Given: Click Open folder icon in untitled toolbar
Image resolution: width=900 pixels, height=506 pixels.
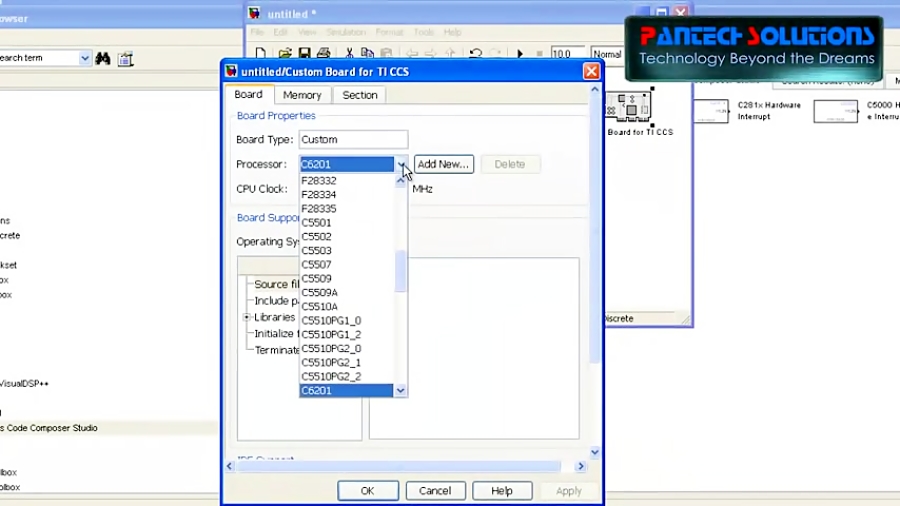Looking at the screenshot, I should click(285, 53).
